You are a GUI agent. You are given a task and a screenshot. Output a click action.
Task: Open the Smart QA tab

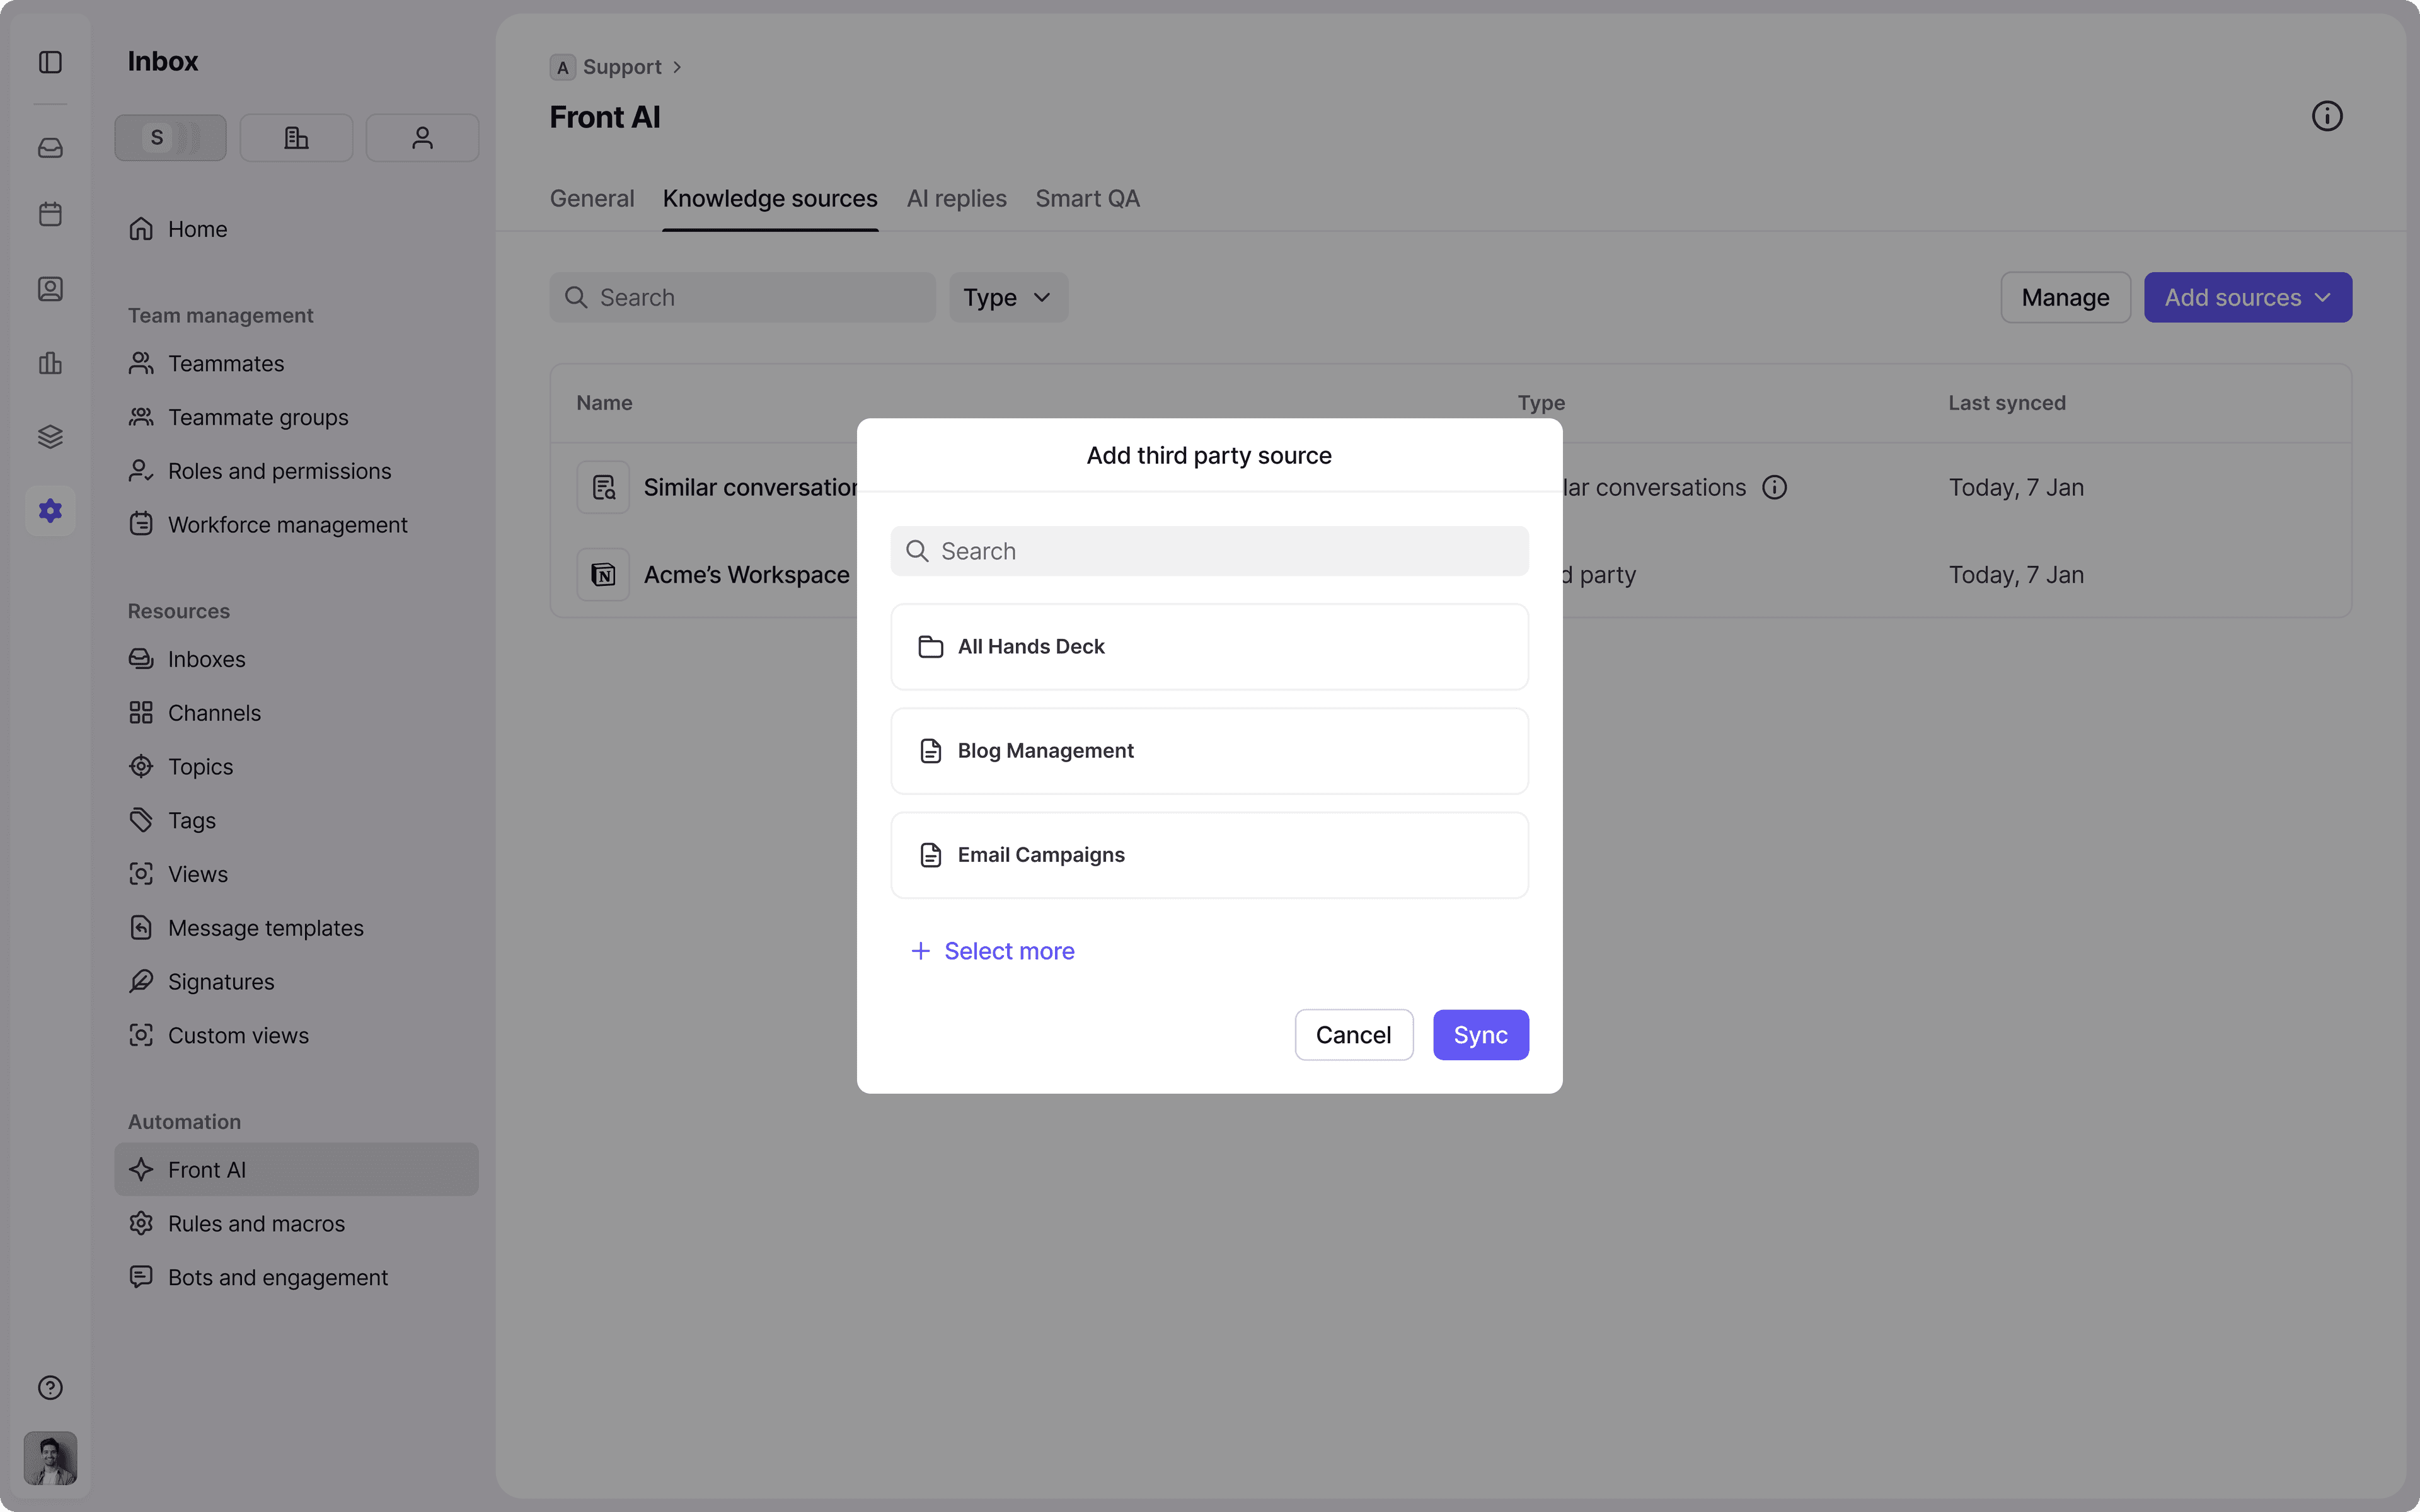1086,198
